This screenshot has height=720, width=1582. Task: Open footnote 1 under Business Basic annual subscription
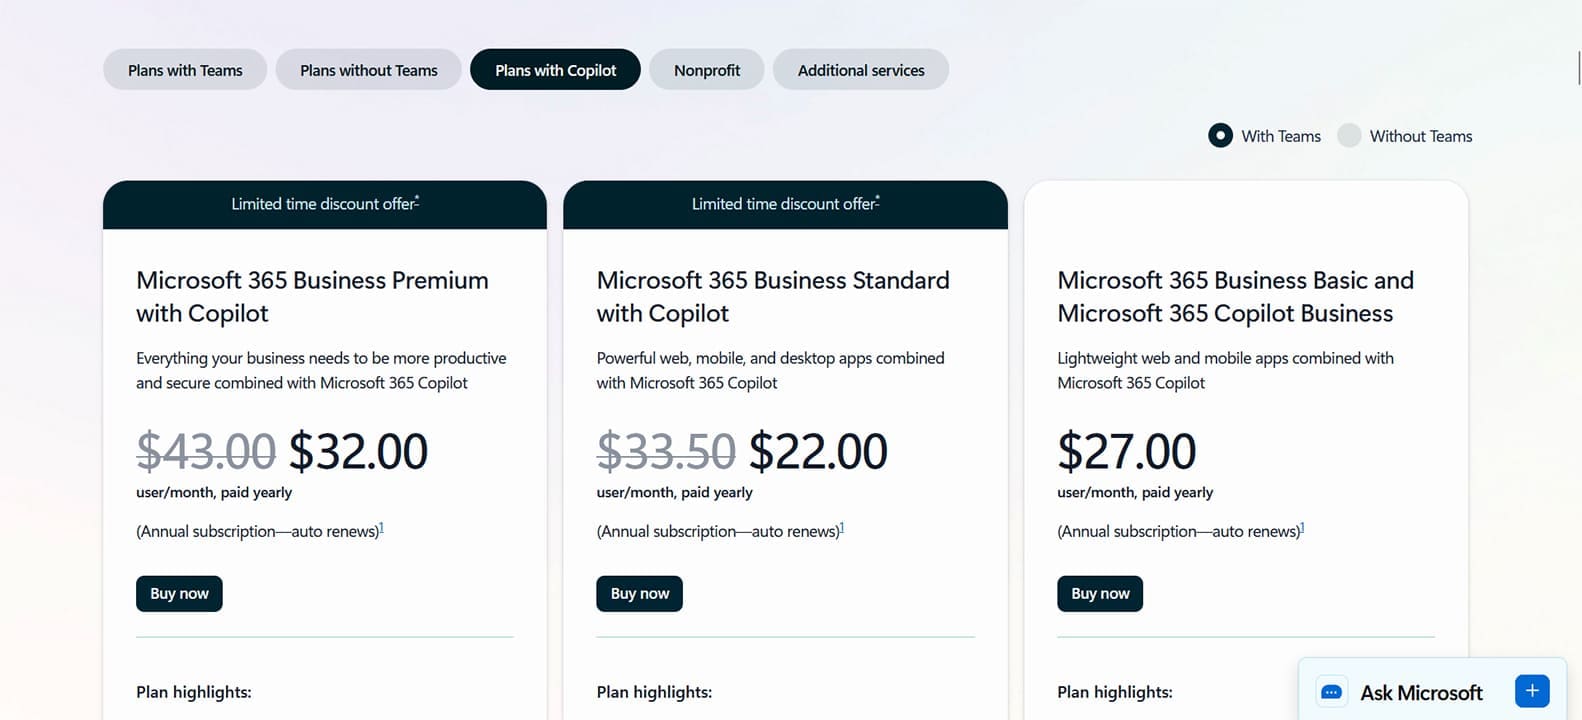point(1302,528)
